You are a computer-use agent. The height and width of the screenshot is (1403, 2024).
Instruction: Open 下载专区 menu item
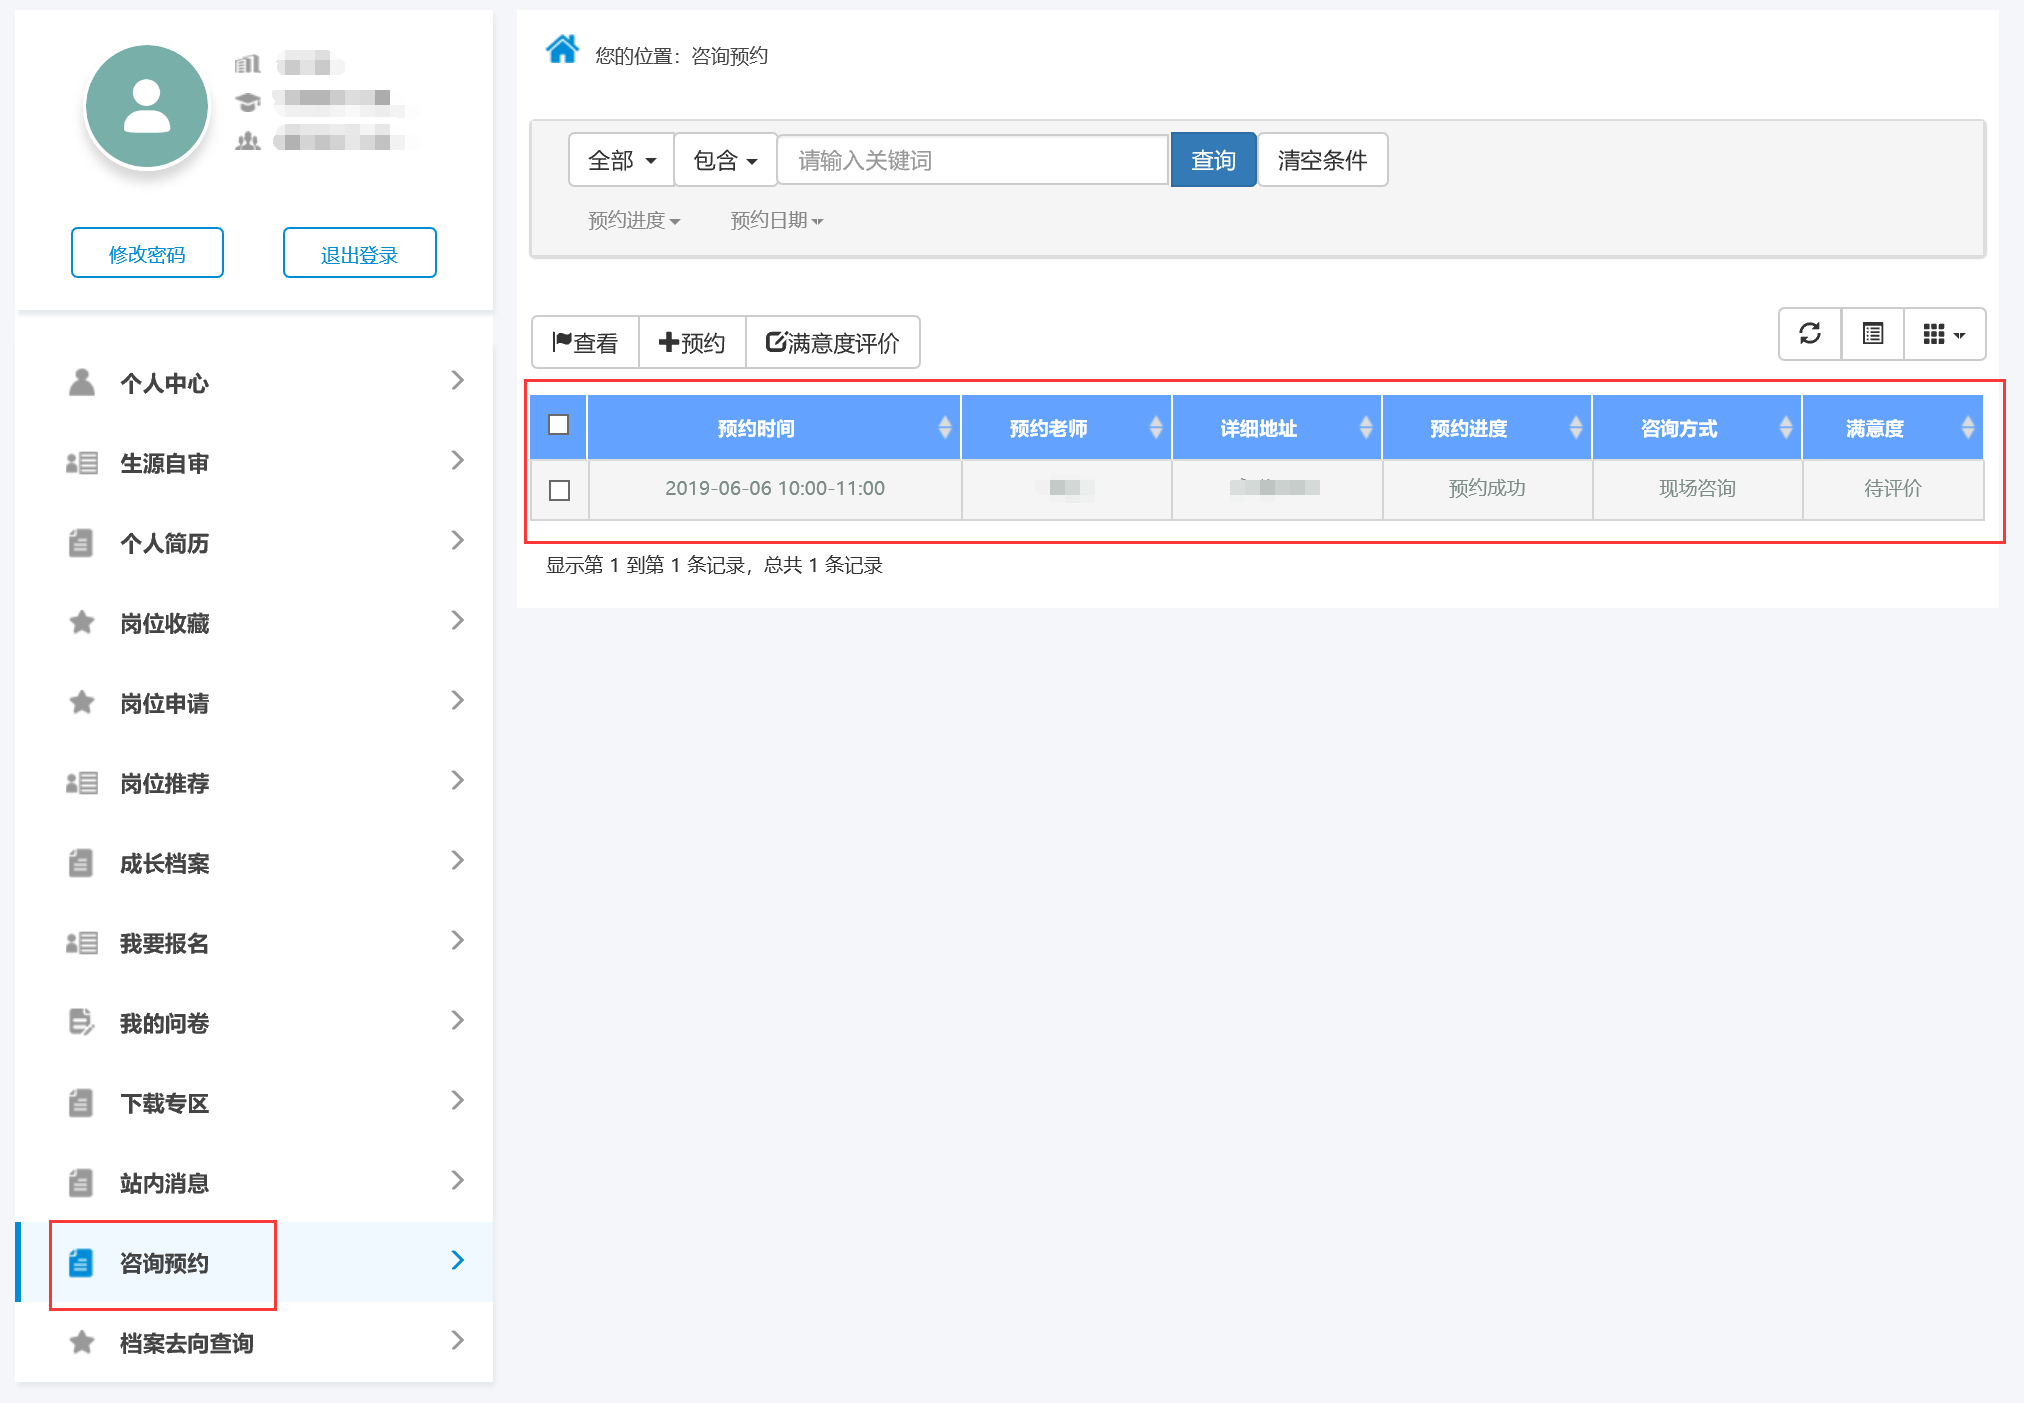254,1102
